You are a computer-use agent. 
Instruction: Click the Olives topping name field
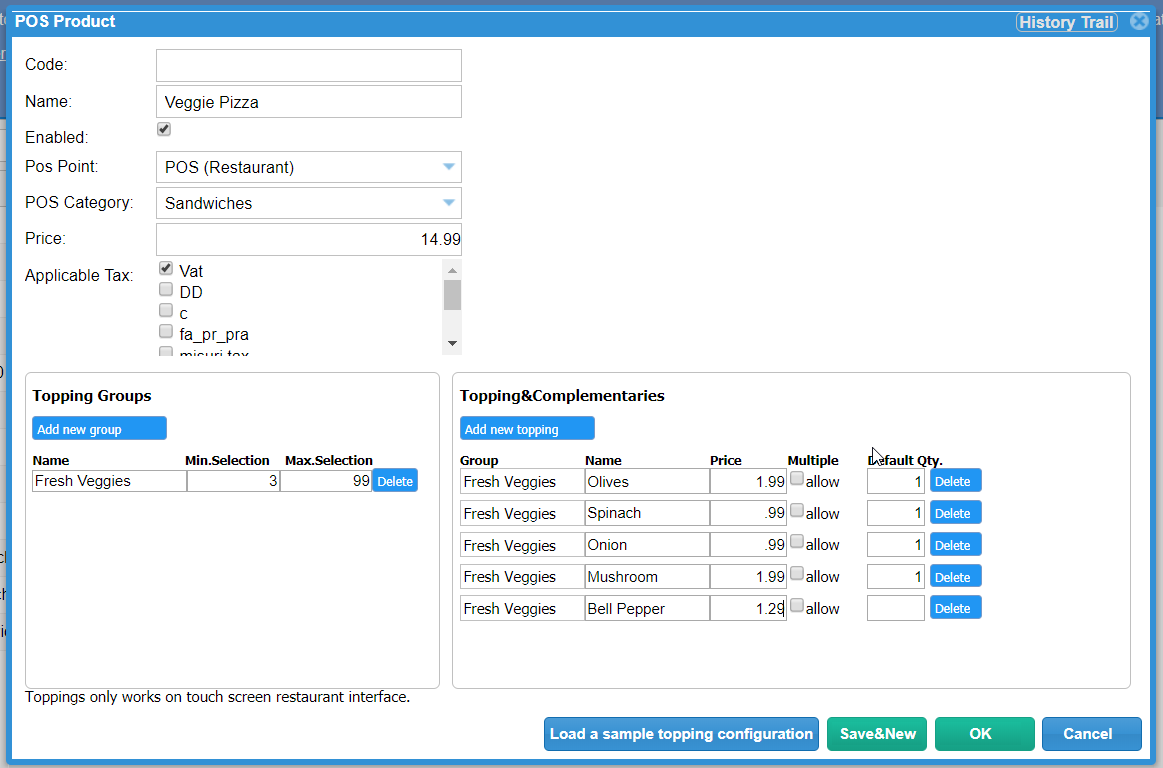[647, 482]
